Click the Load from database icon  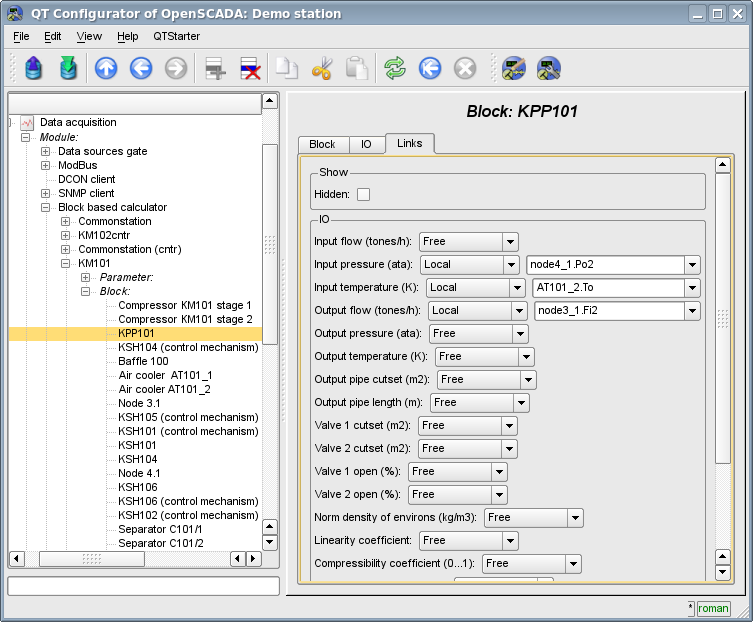point(34,68)
